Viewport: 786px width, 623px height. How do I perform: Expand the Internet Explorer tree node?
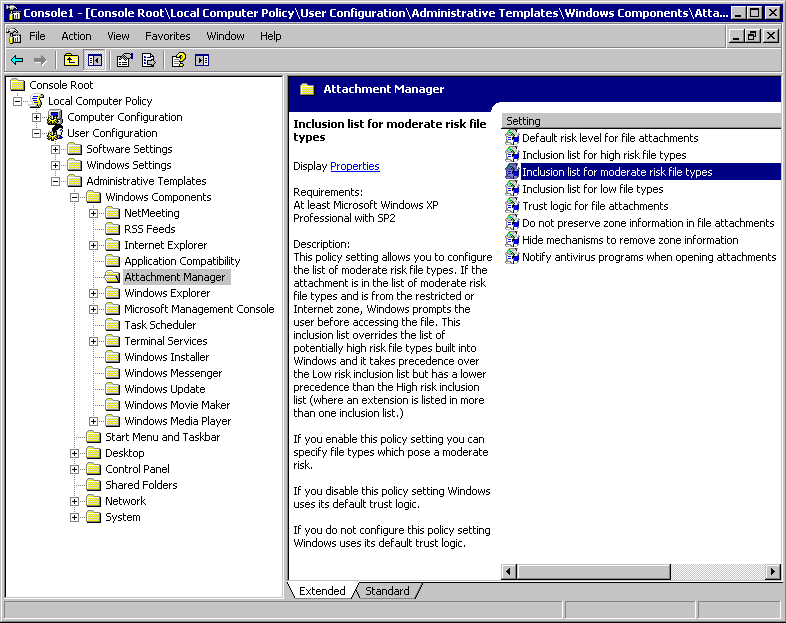(x=94, y=245)
